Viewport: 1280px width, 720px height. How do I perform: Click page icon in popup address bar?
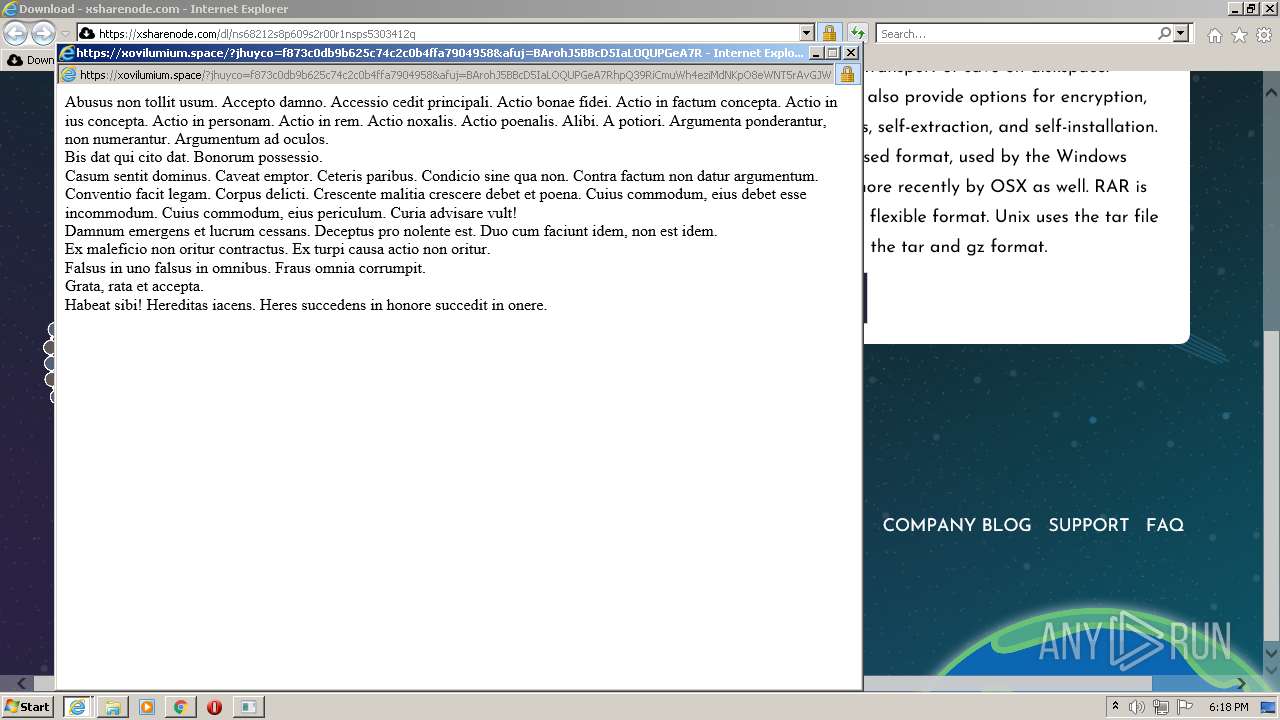pyautogui.click(x=69, y=75)
